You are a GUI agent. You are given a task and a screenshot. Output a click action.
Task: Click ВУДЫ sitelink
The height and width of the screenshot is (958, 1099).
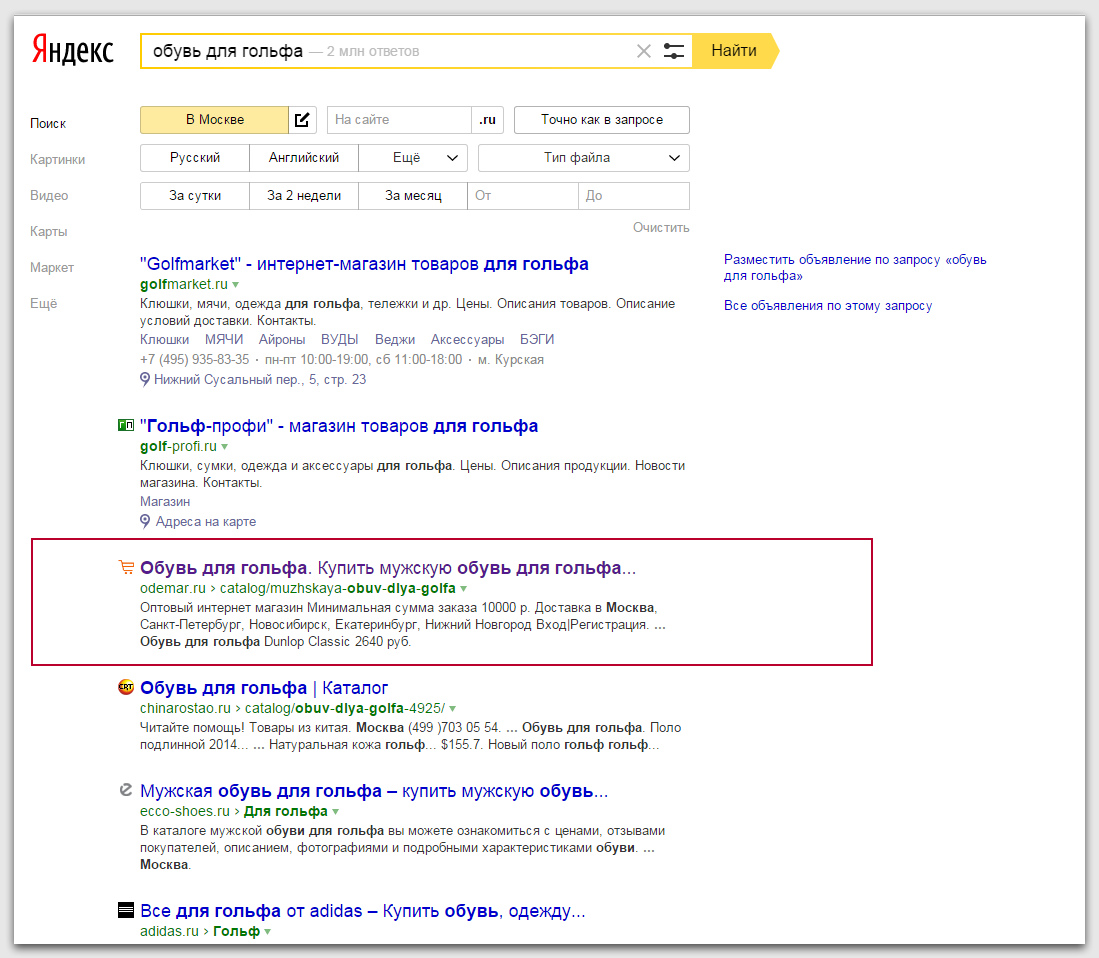click(x=339, y=339)
